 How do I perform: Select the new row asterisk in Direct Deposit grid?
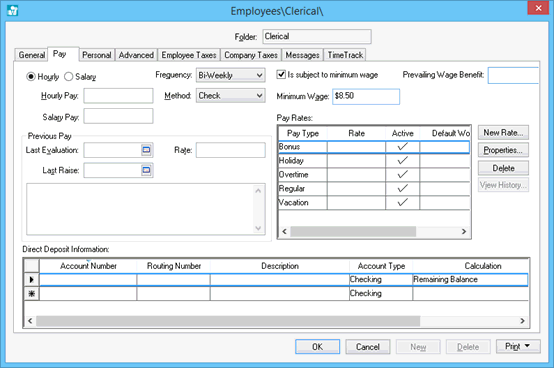point(31,293)
